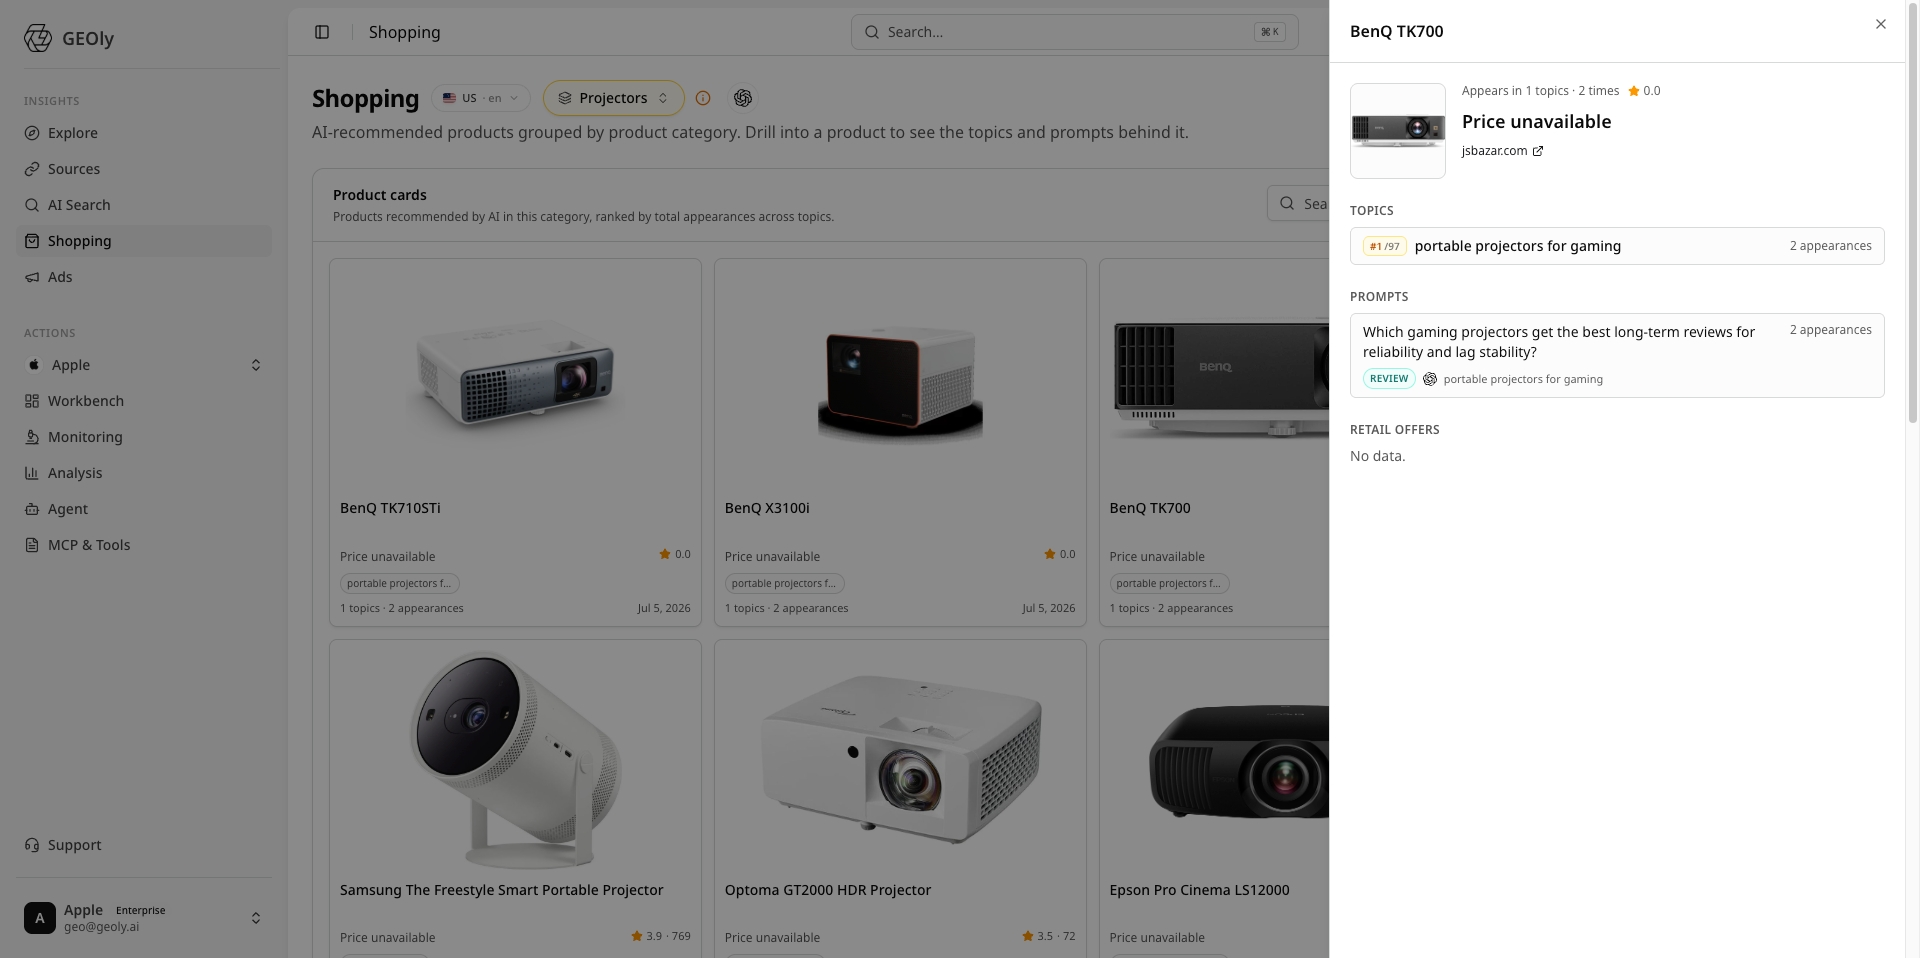This screenshot has height=958, width=1920.
Task: Select the portable projectors for gaming topic
Action: [1617, 246]
